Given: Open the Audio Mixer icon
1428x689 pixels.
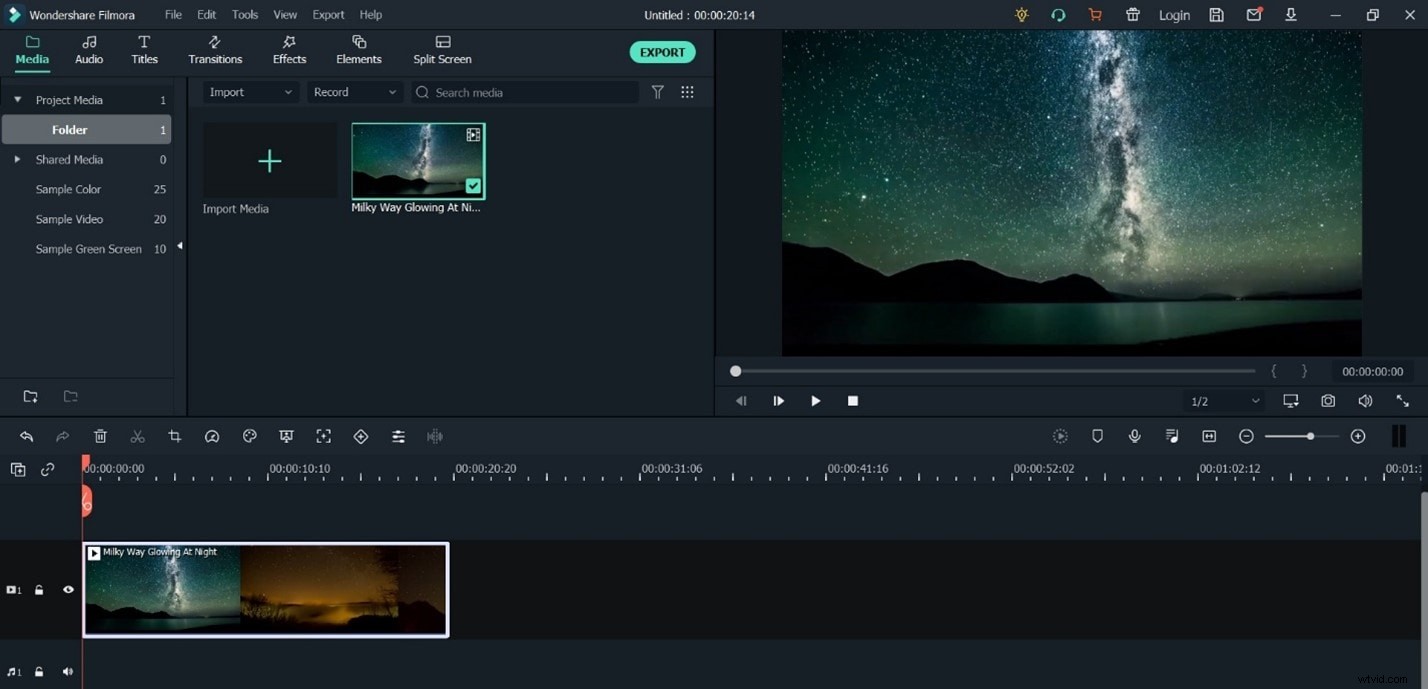Looking at the screenshot, I should 1171,436.
